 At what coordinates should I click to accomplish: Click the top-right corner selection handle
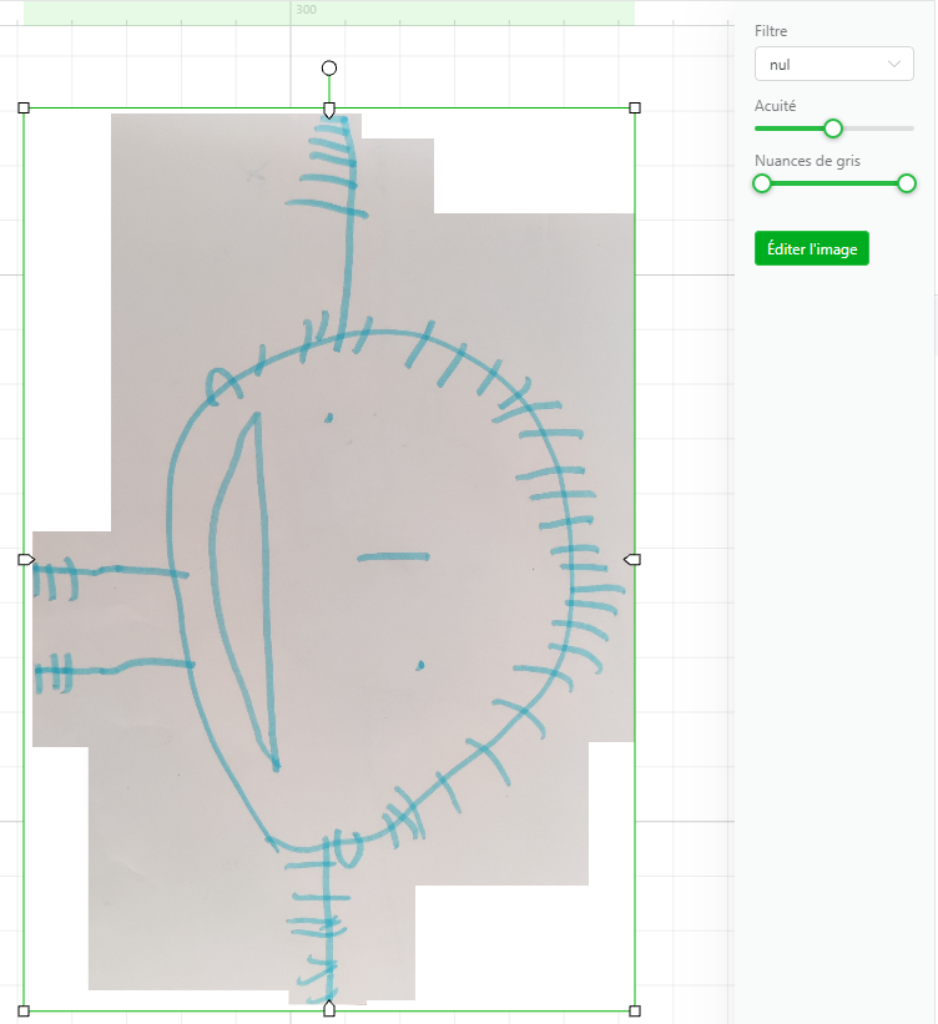click(x=634, y=108)
